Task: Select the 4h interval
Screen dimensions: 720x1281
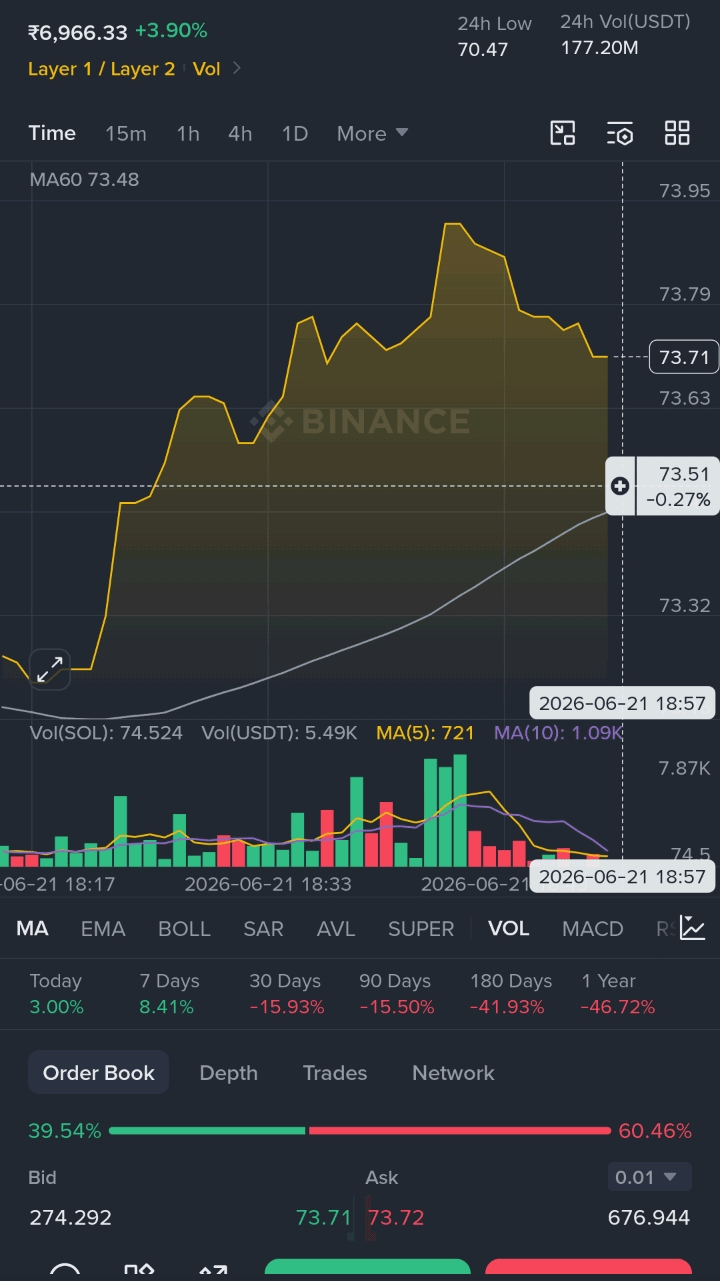Action: point(240,133)
